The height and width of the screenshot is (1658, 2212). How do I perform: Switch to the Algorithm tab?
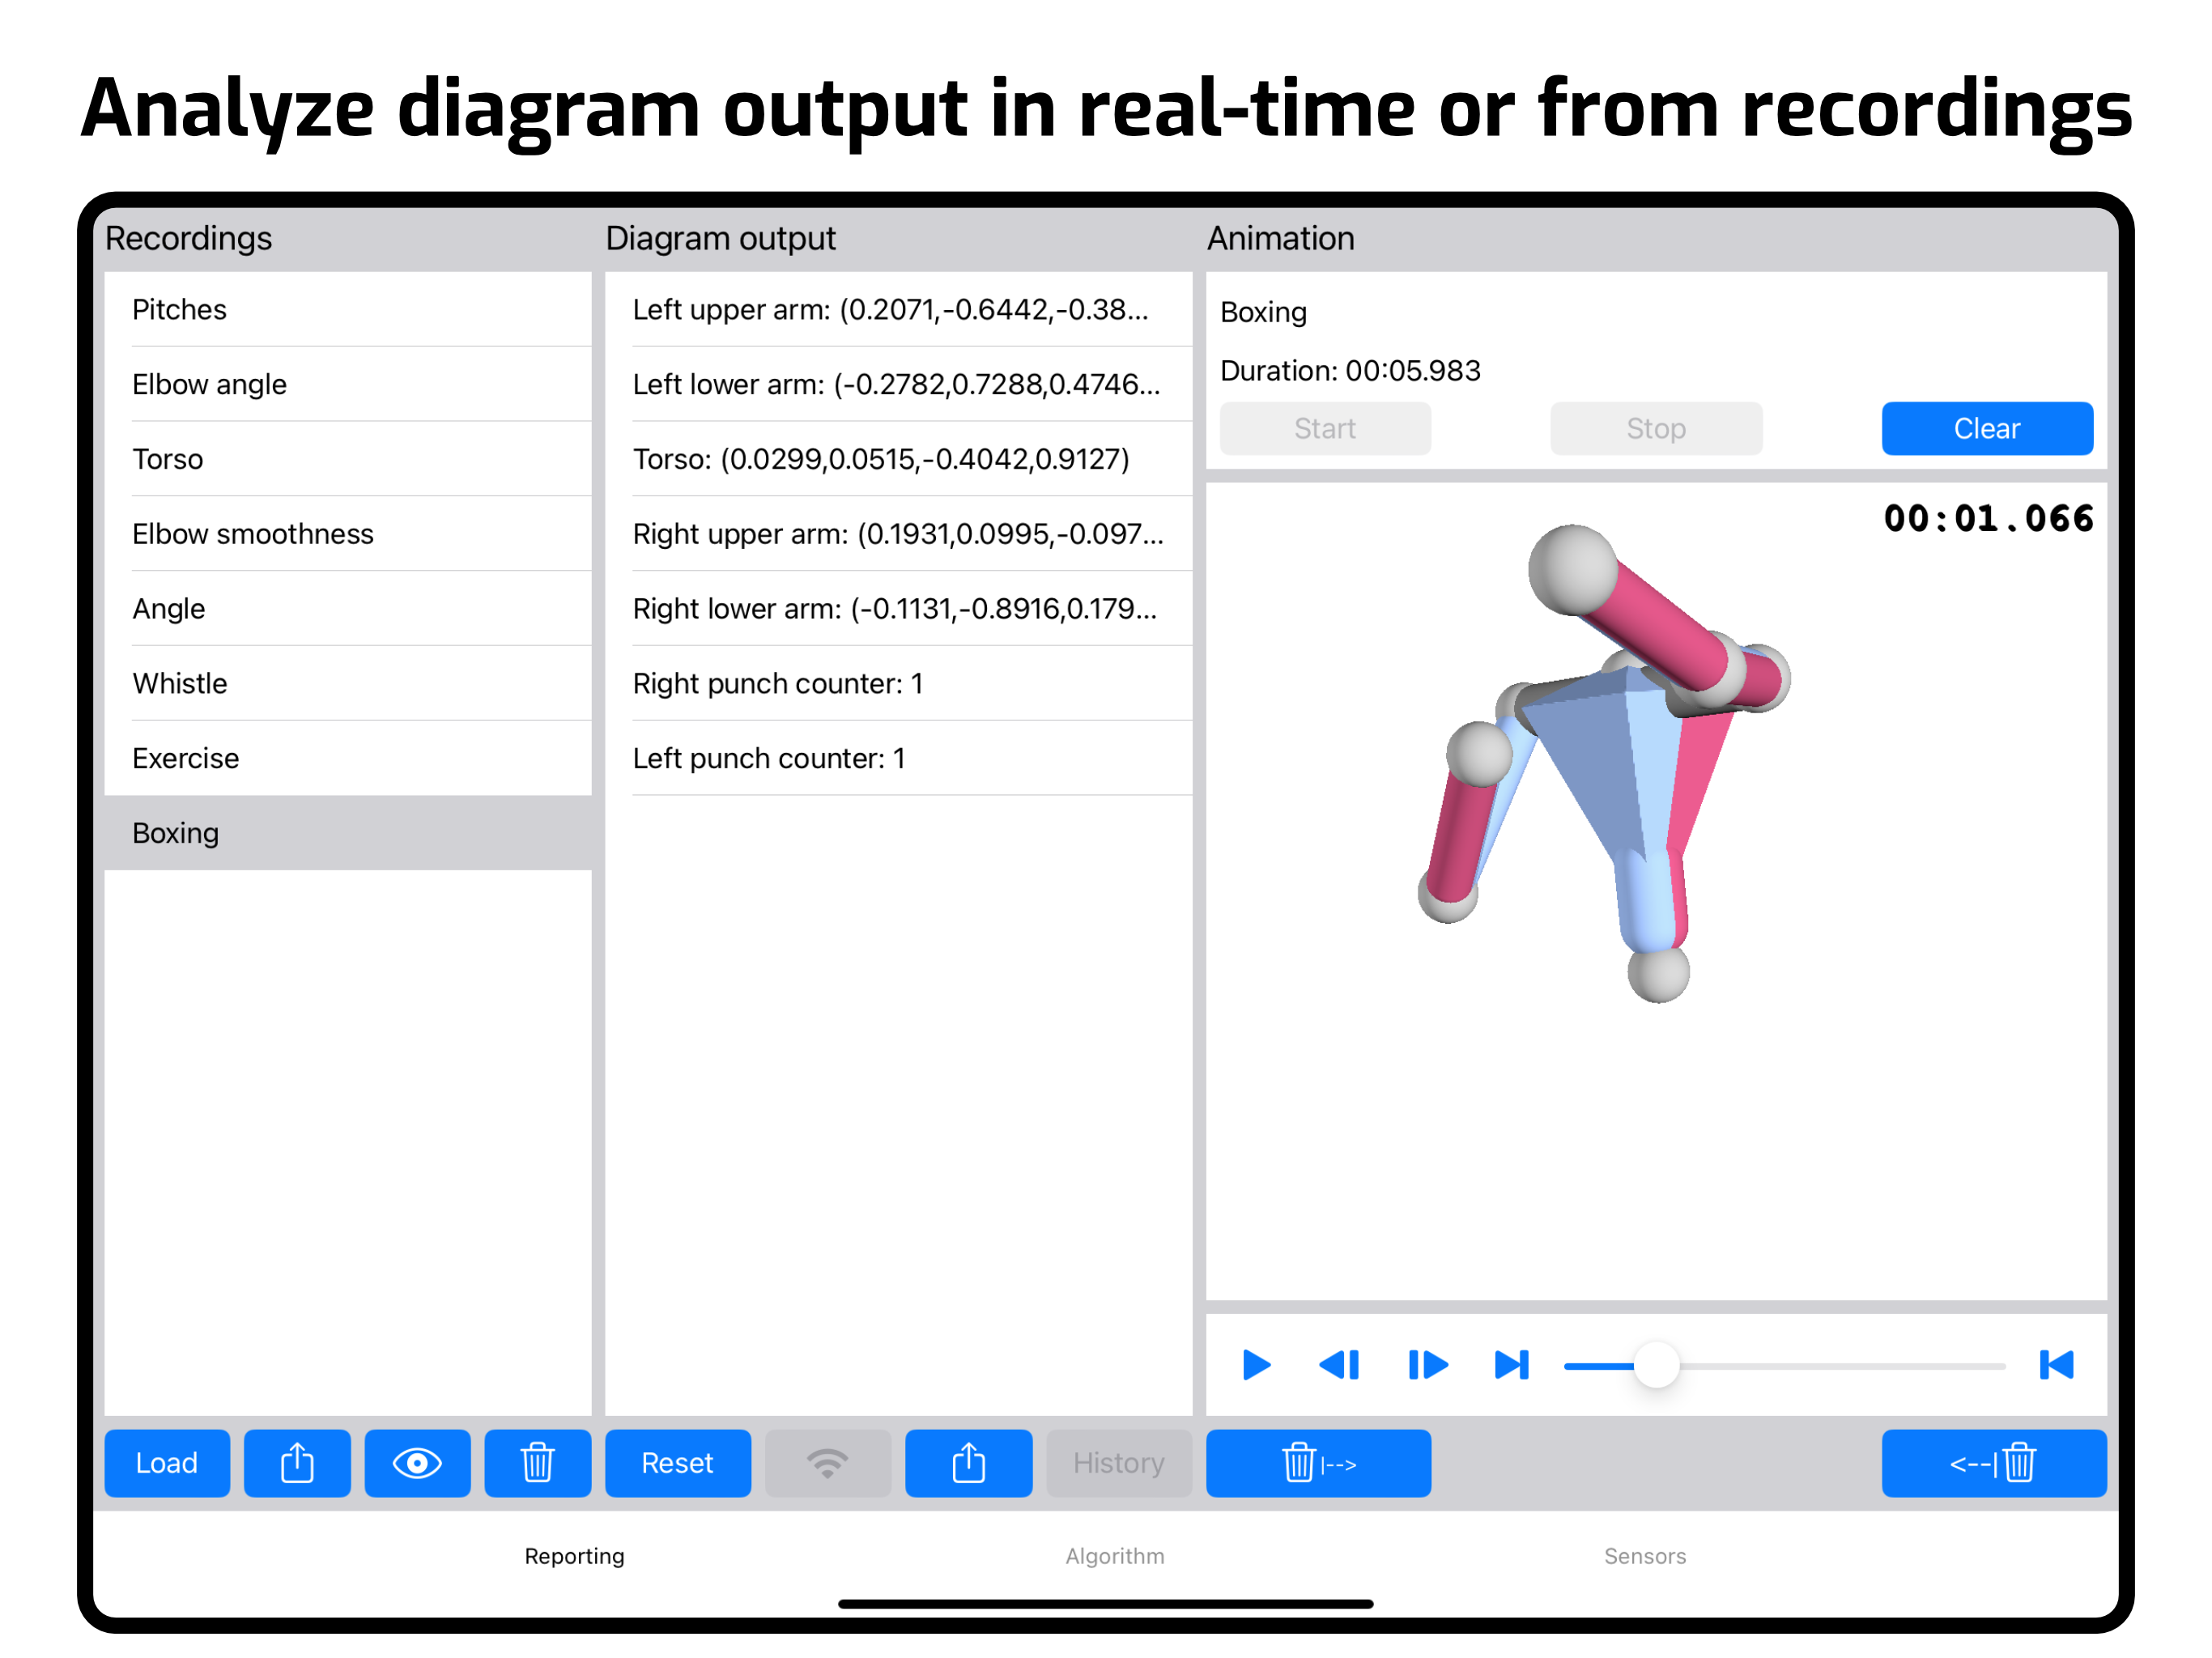tap(1115, 1556)
